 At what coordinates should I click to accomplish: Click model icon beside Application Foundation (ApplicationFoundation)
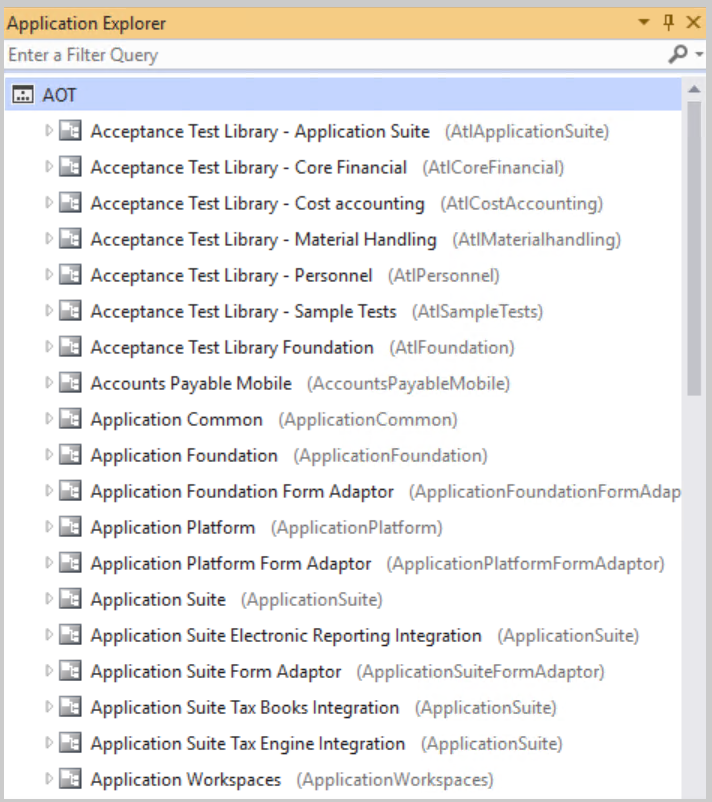click(70, 454)
